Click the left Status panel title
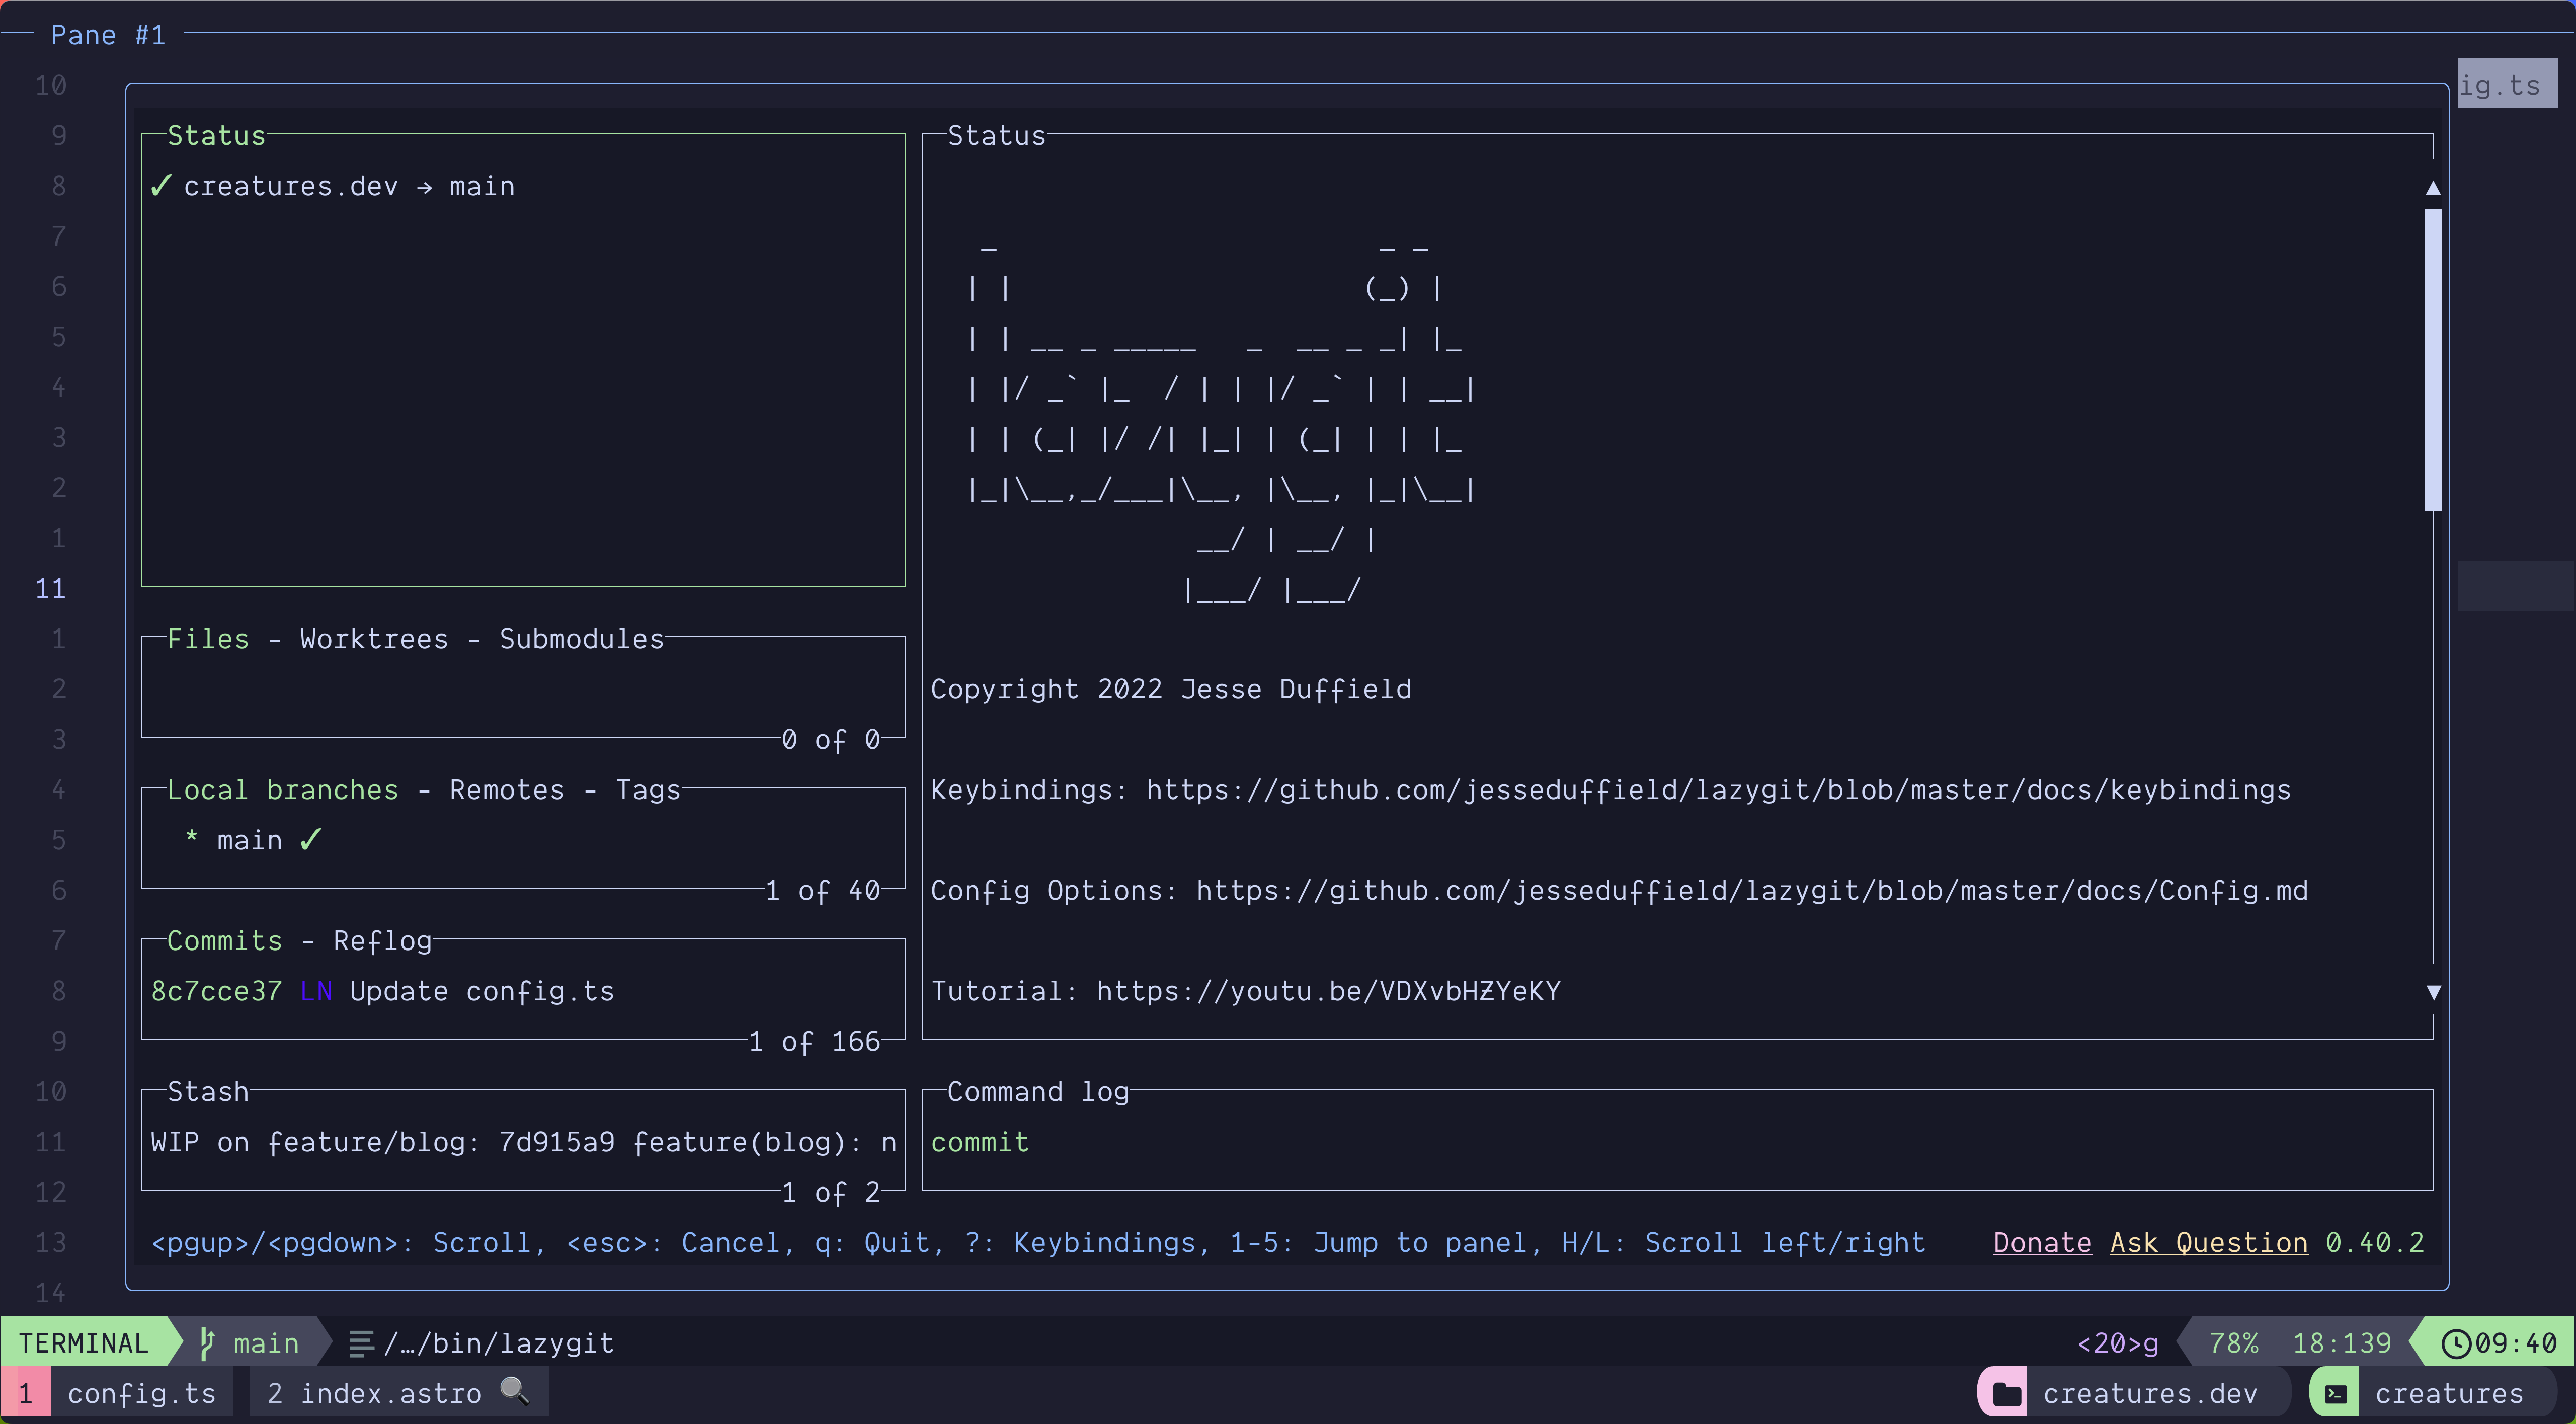The width and height of the screenshot is (2576, 1424). coord(216,136)
